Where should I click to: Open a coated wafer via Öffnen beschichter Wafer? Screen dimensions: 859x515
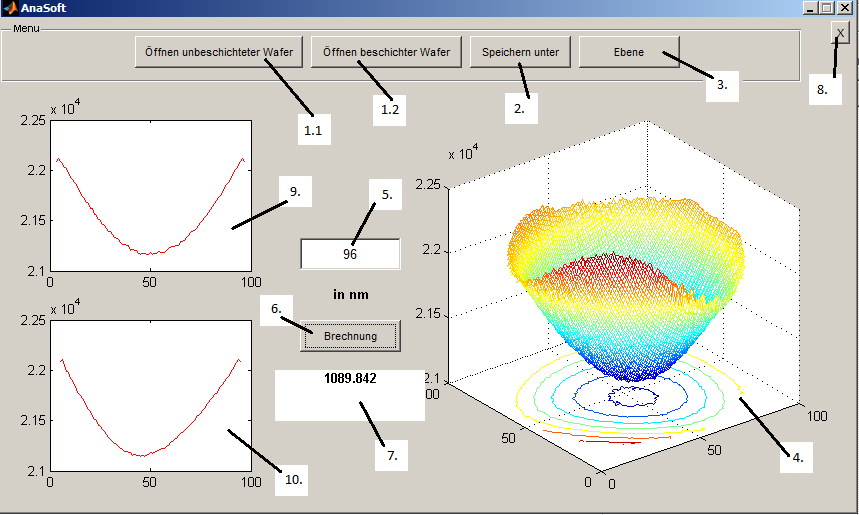pos(385,52)
